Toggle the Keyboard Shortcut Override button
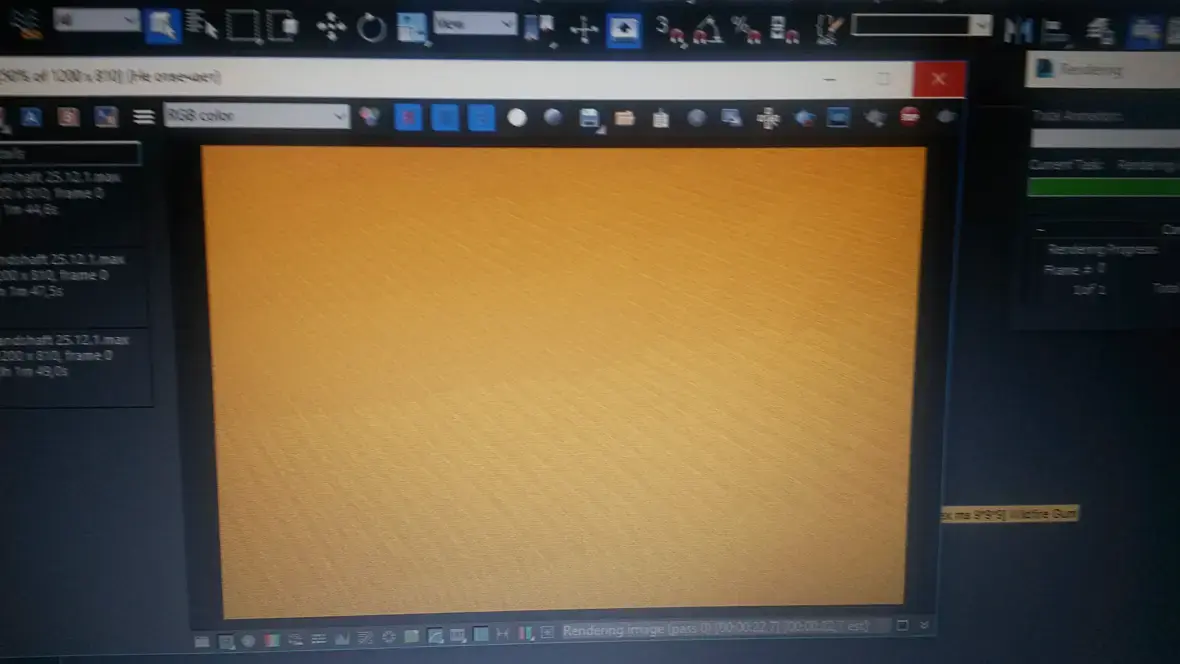 click(x=623, y=30)
